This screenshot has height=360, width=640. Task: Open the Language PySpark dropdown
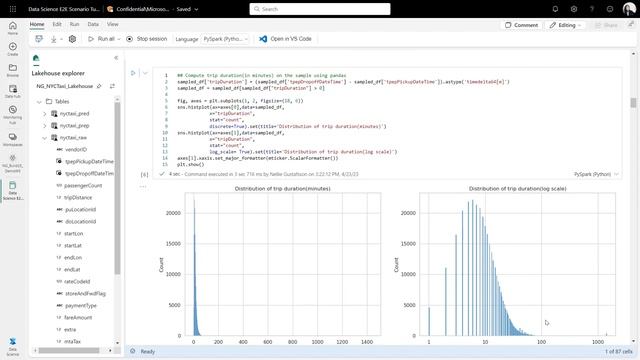click(x=225, y=39)
